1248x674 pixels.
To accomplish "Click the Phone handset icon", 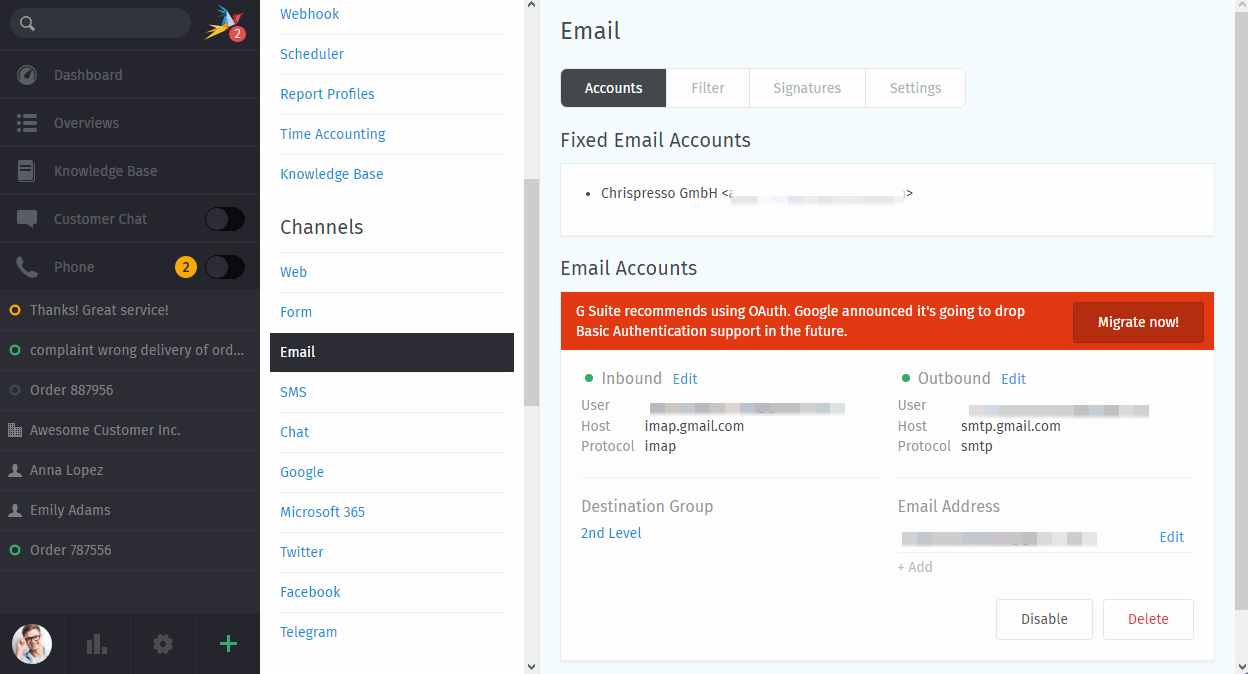I will pos(27,267).
